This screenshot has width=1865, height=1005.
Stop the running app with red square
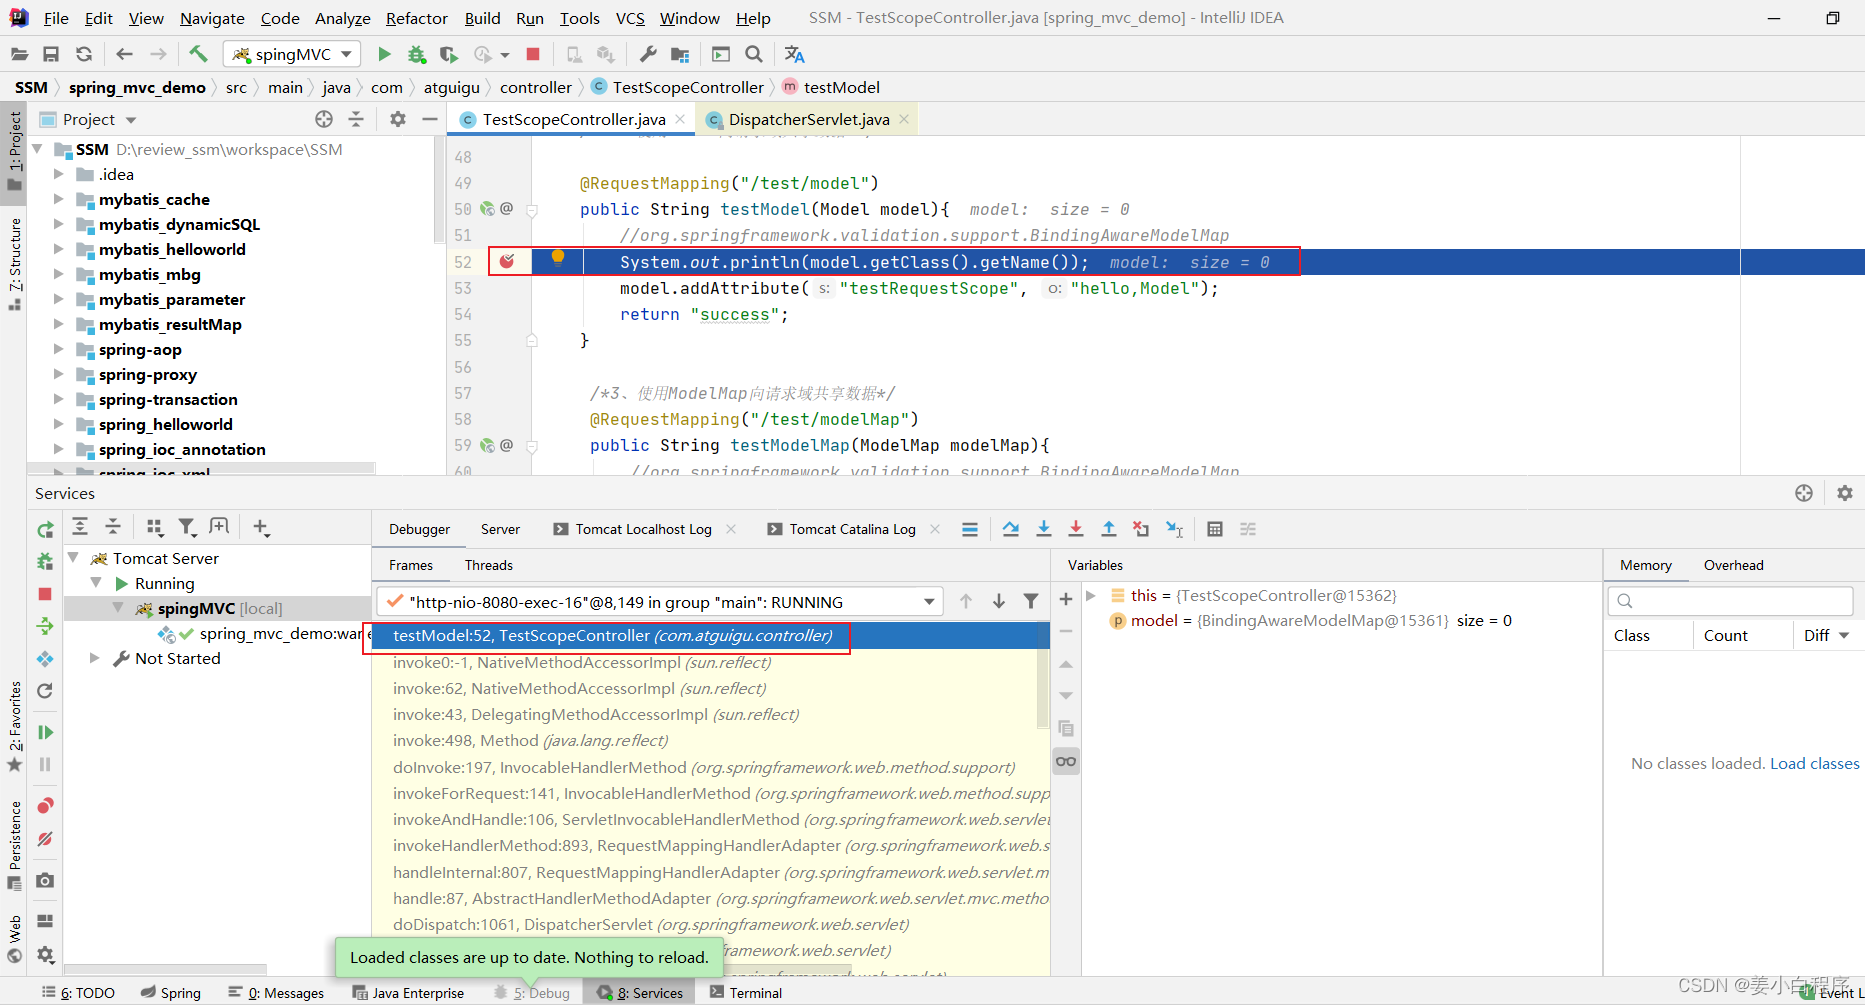pyautogui.click(x=533, y=54)
